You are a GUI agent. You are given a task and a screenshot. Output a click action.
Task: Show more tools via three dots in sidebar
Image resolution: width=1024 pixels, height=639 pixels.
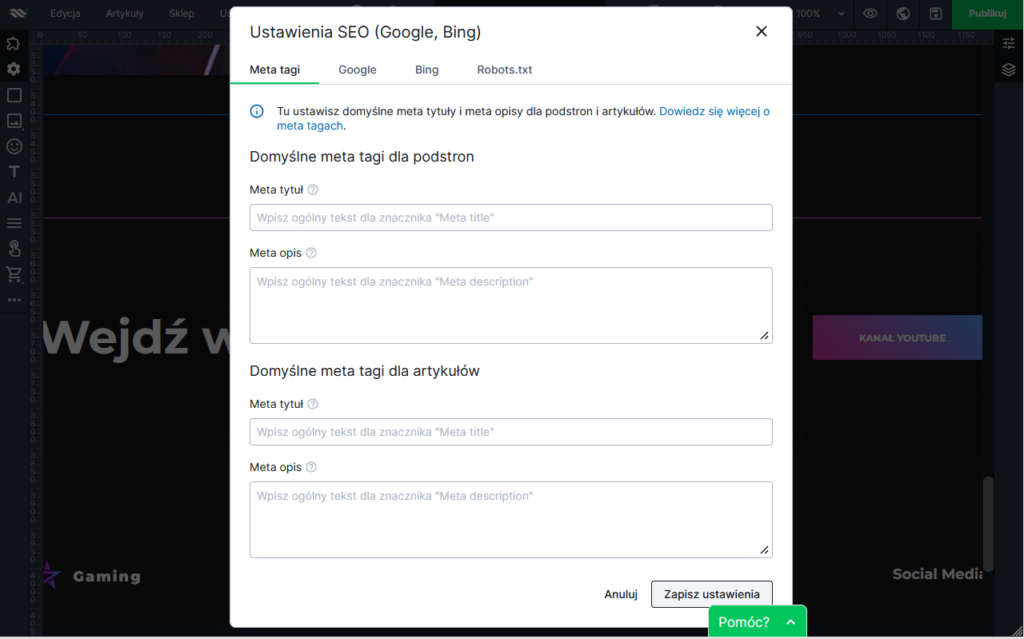tap(14, 300)
